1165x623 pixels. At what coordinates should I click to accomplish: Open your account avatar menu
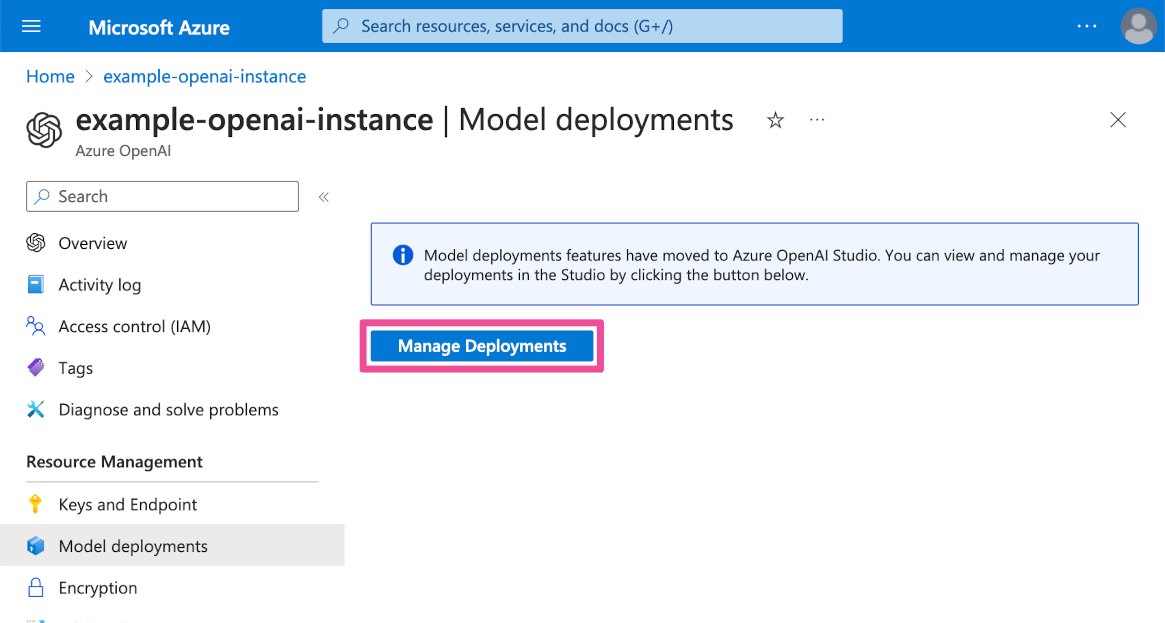[1138, 26]
